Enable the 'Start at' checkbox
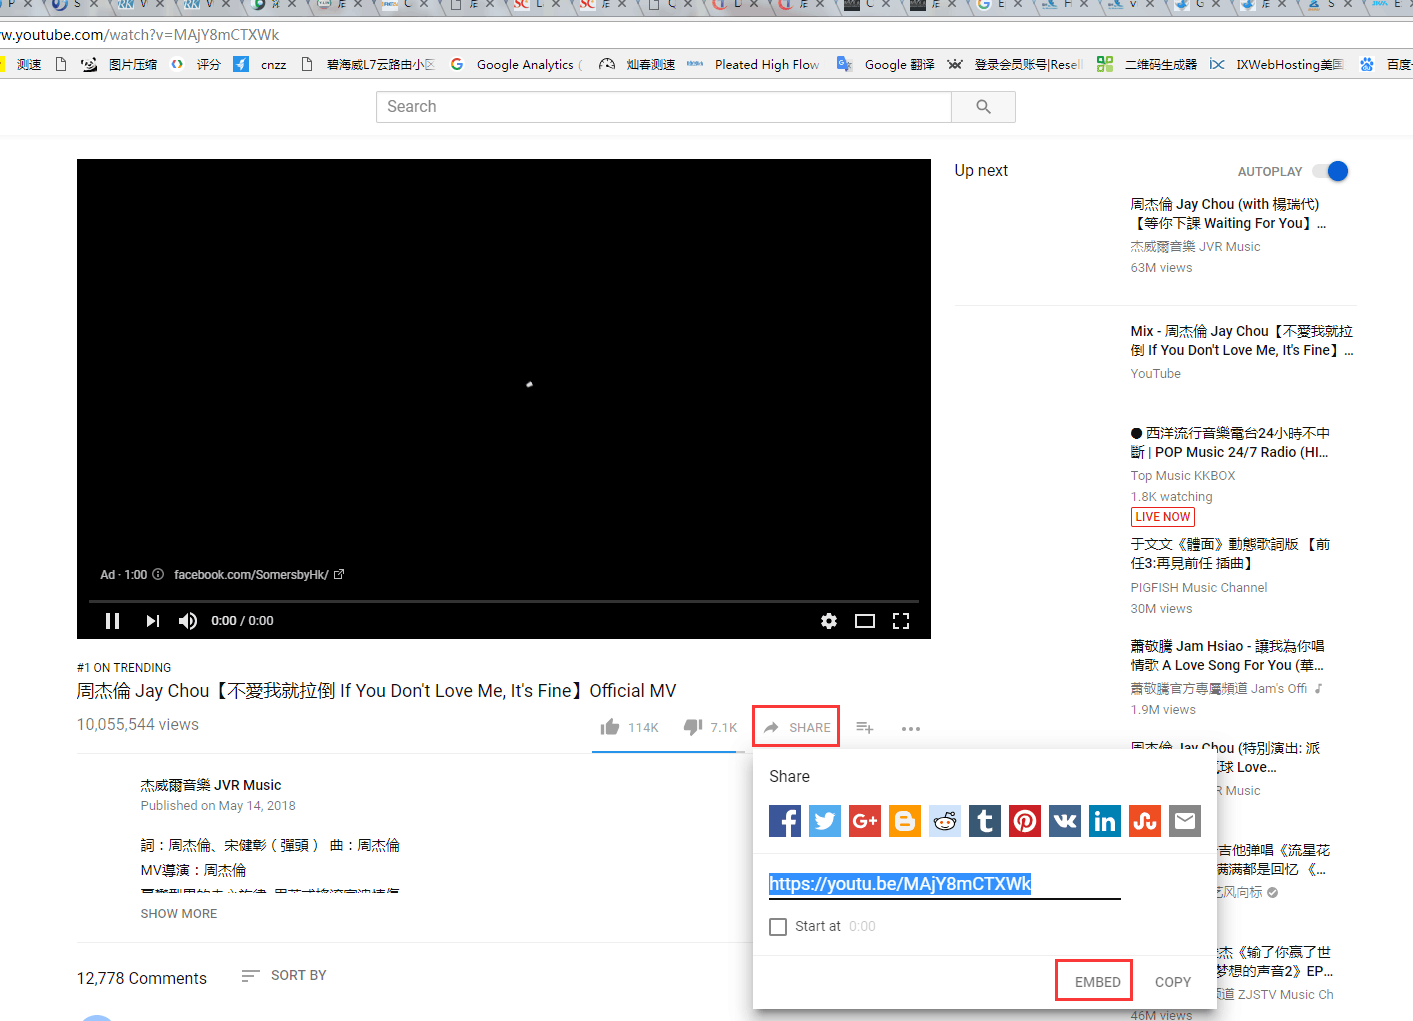This screenshot has height=1021, width=1413. coord(778,926)
